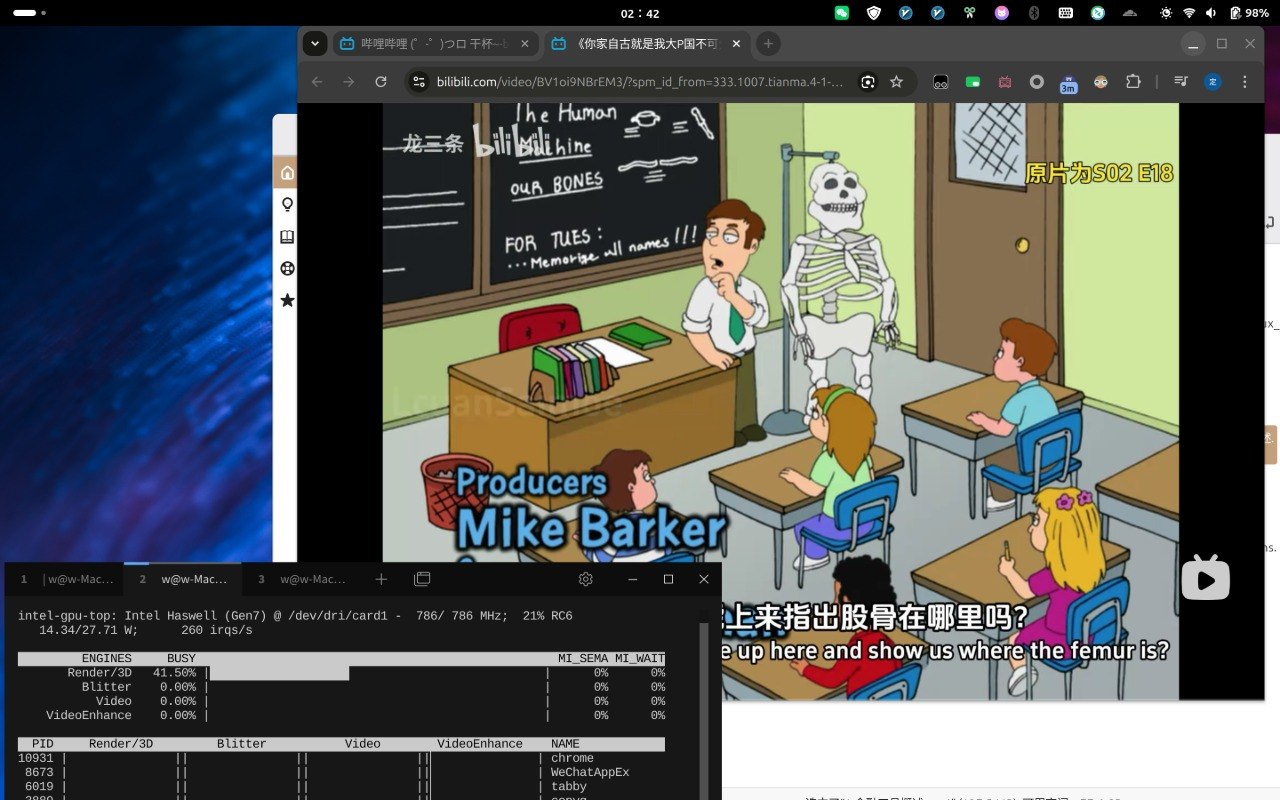Switch to terminal tab 3
The height and width of the screenshot is (800, 1280).
click(302, 579)
